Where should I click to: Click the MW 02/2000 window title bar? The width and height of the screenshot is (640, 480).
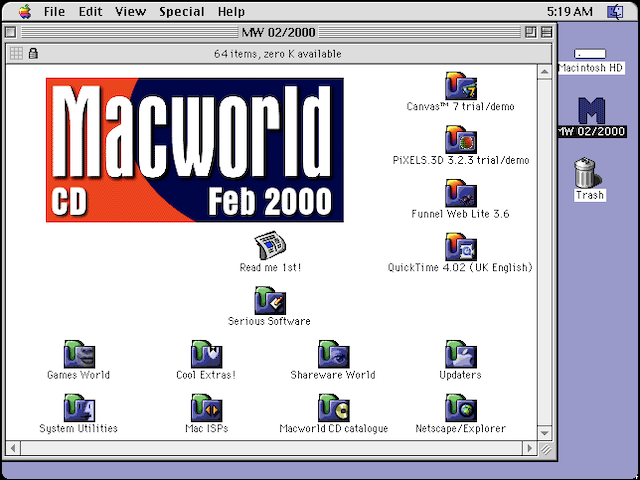[x=278, y=32]
